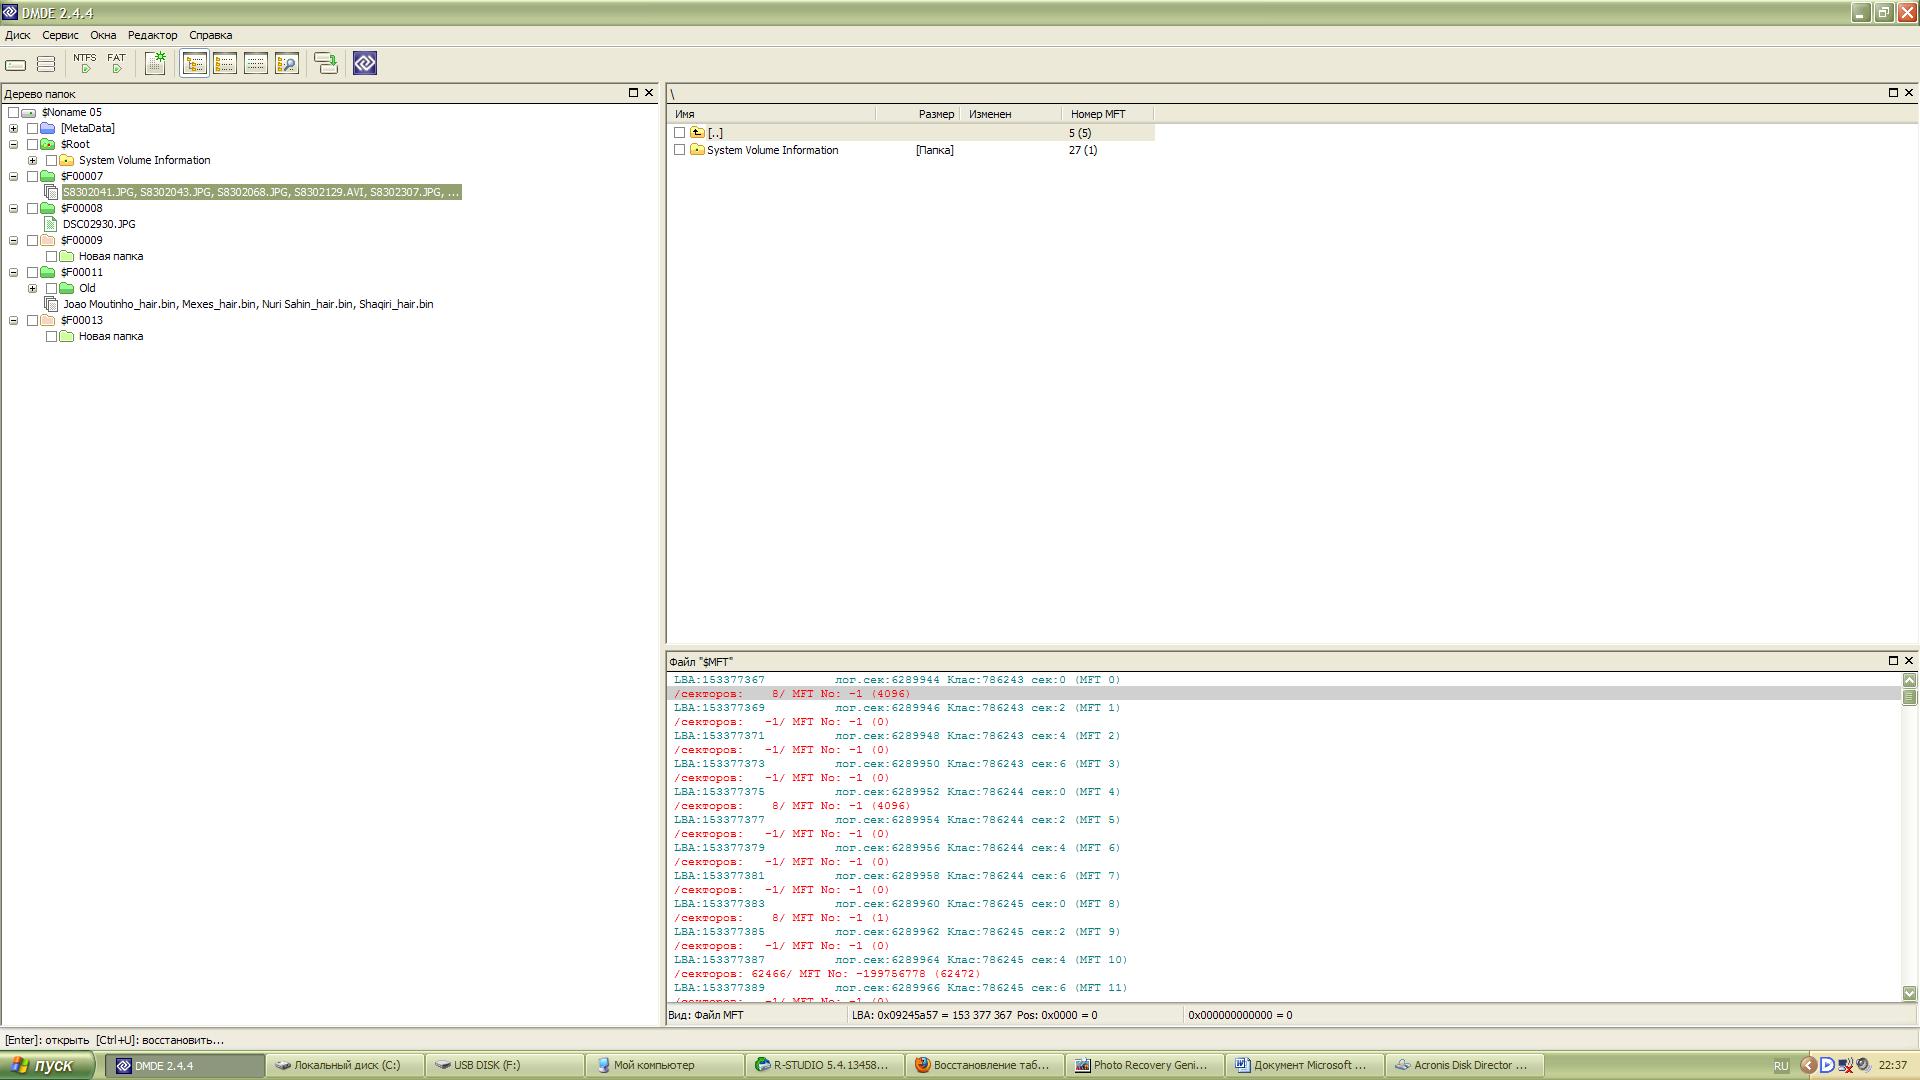
Task: Switch to R-STUDIO taskbar button
Action: pos(824,1065)
